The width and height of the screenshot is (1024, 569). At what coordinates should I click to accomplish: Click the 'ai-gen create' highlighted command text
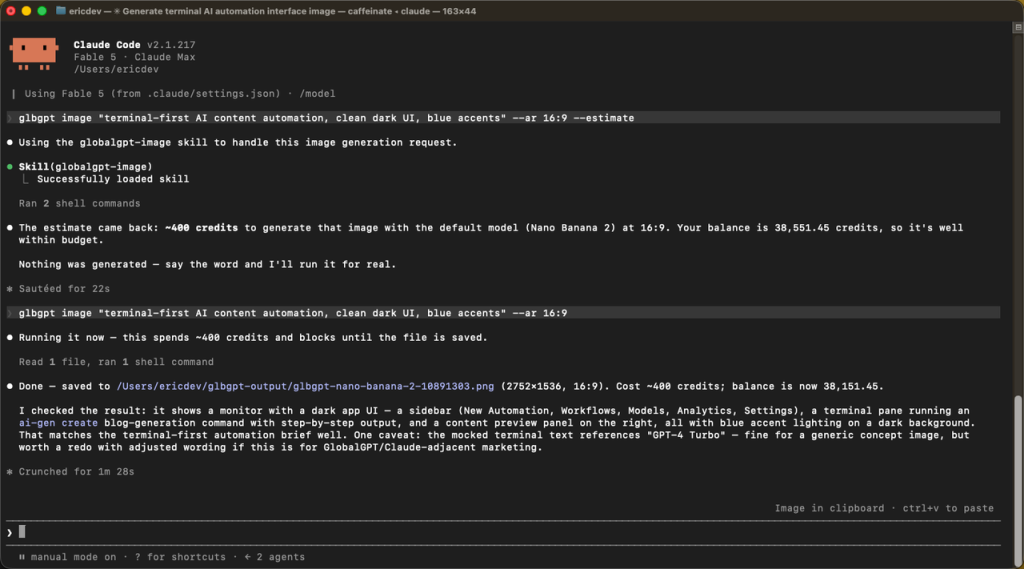(58, 423)
